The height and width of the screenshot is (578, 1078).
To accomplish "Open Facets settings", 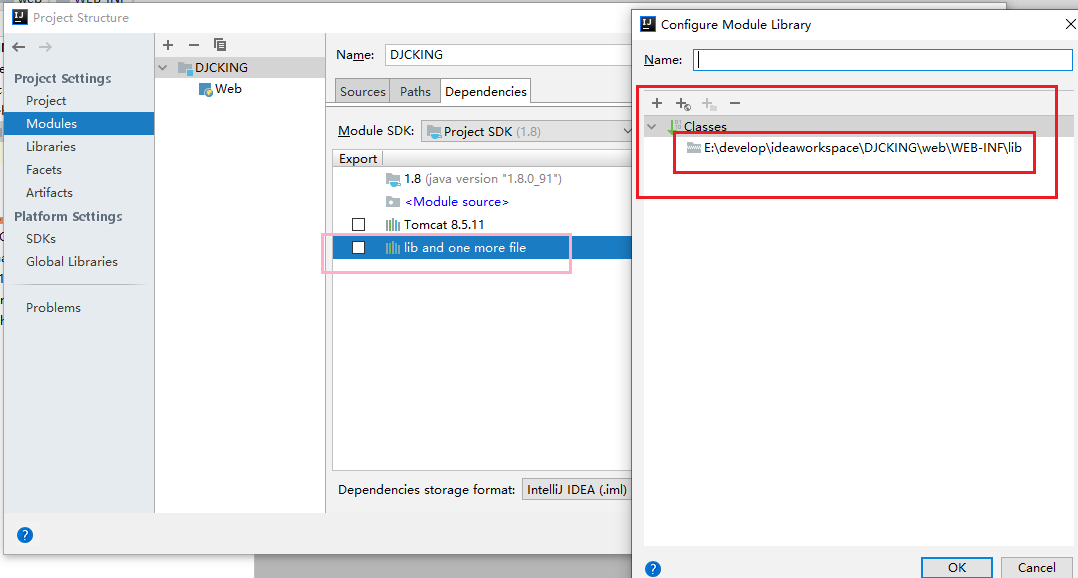I will [44, 170].
